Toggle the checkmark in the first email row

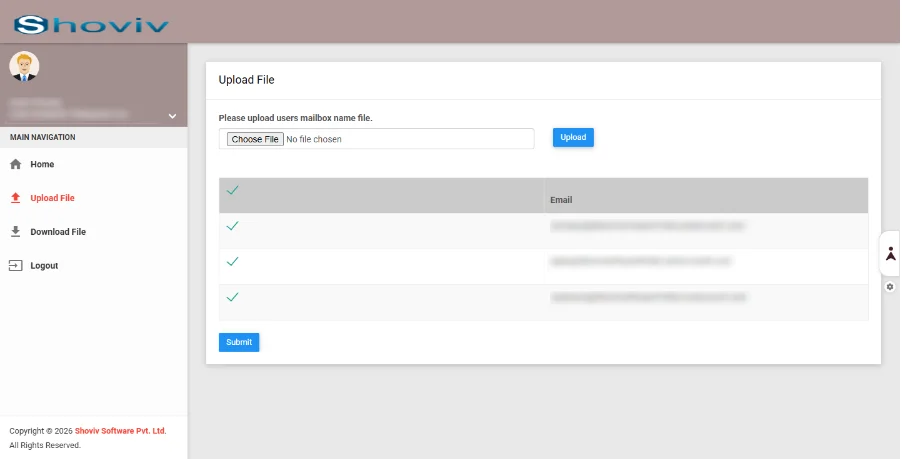[x=232, y=226]
